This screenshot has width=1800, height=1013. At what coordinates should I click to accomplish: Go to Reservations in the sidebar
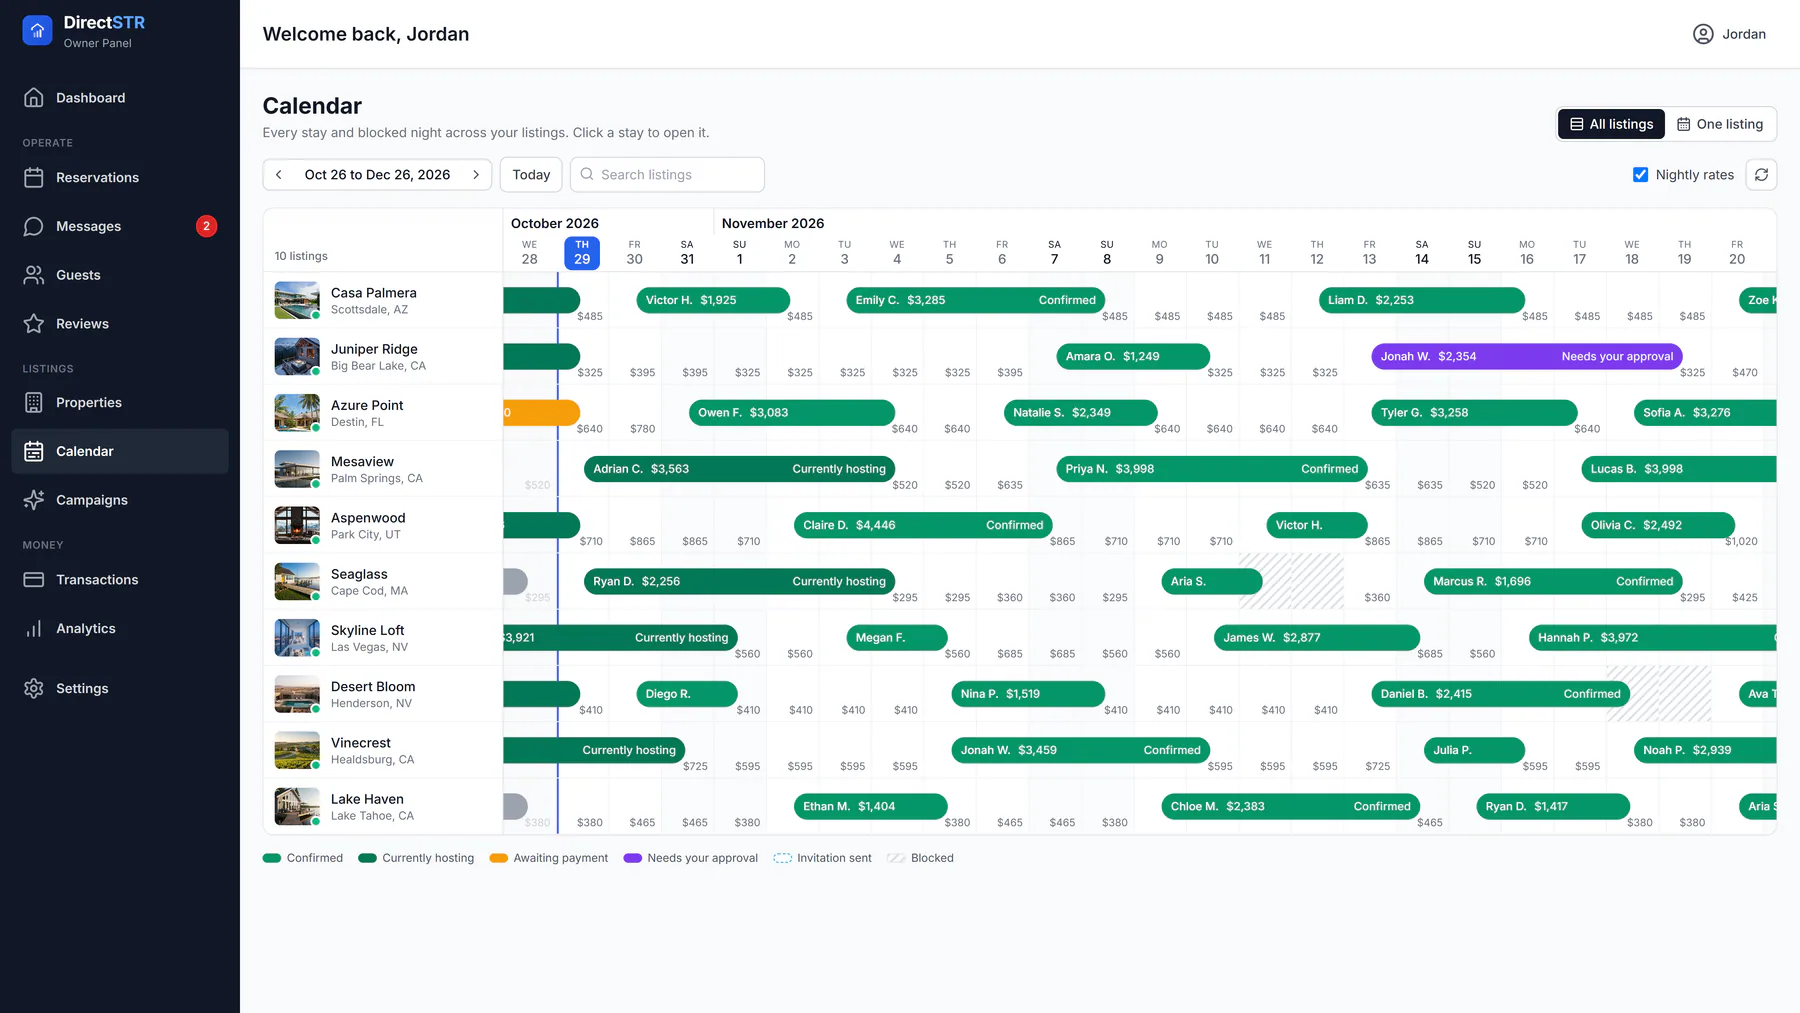pos(120,178)
